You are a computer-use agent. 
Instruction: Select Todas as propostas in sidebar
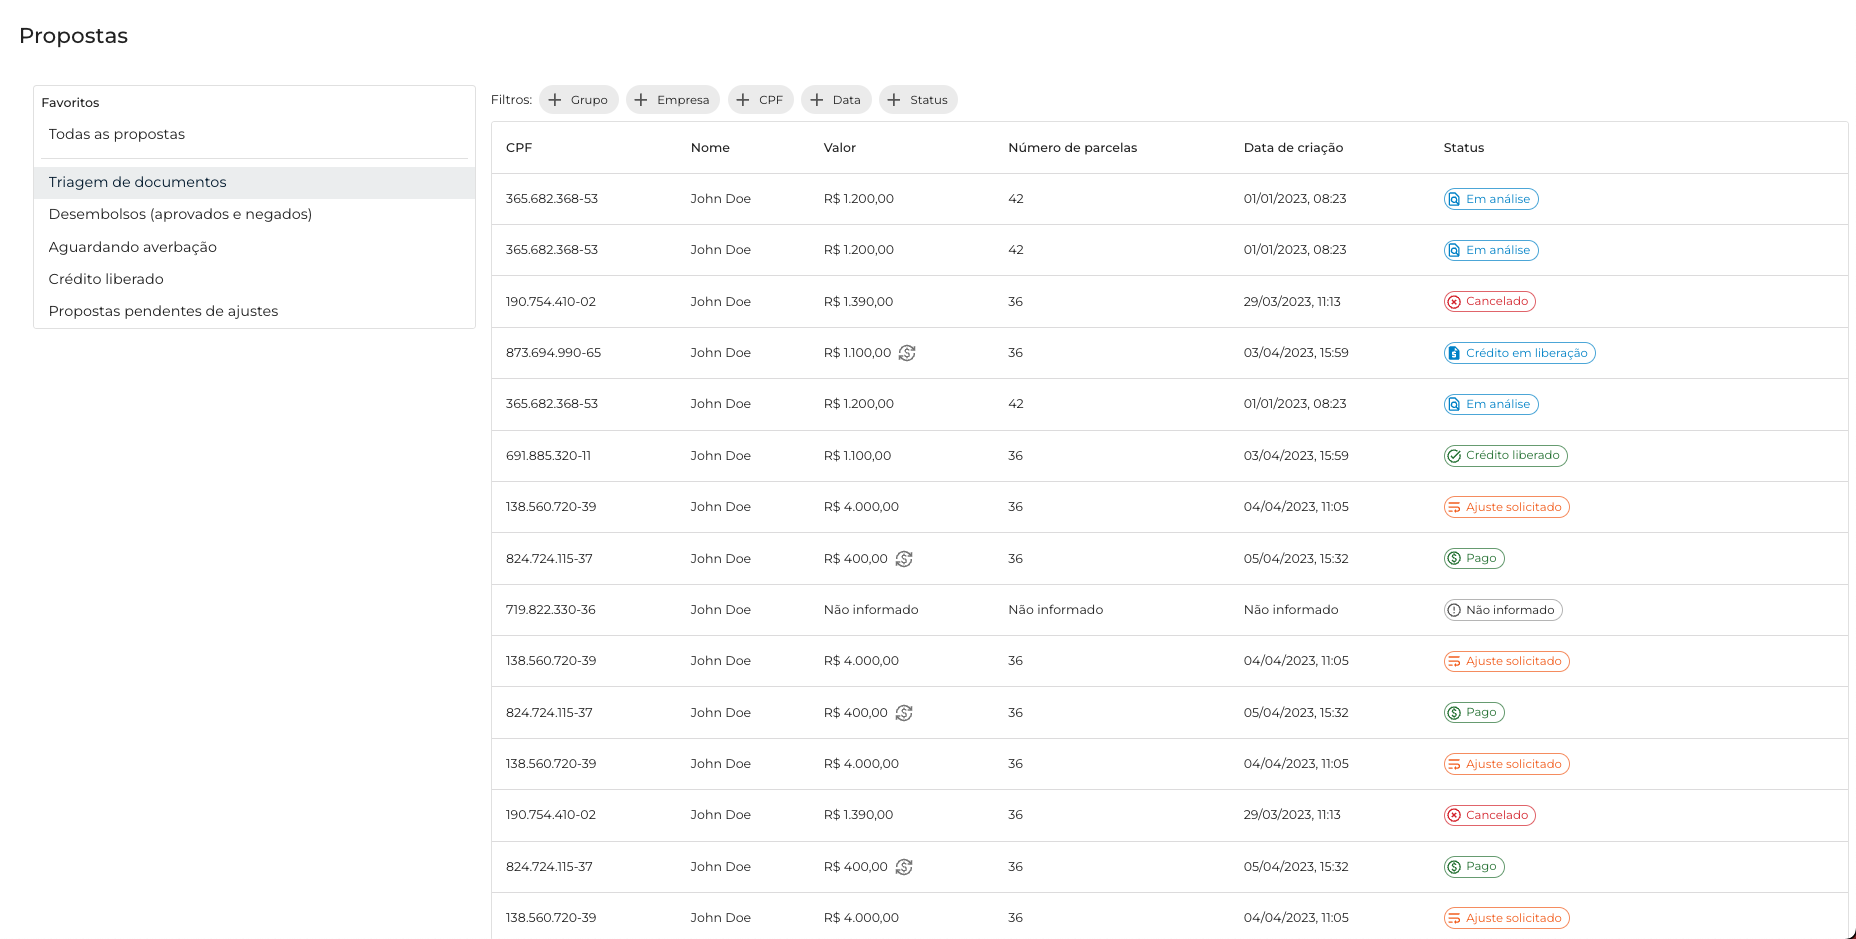coord(117,134)
